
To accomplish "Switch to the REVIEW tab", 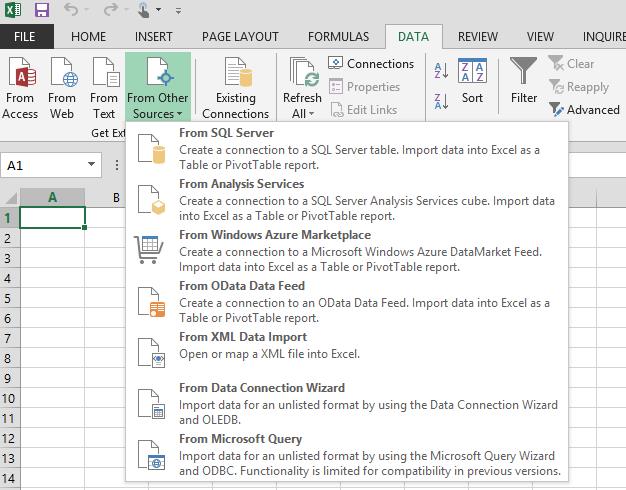I will click(x=477, y=37).
